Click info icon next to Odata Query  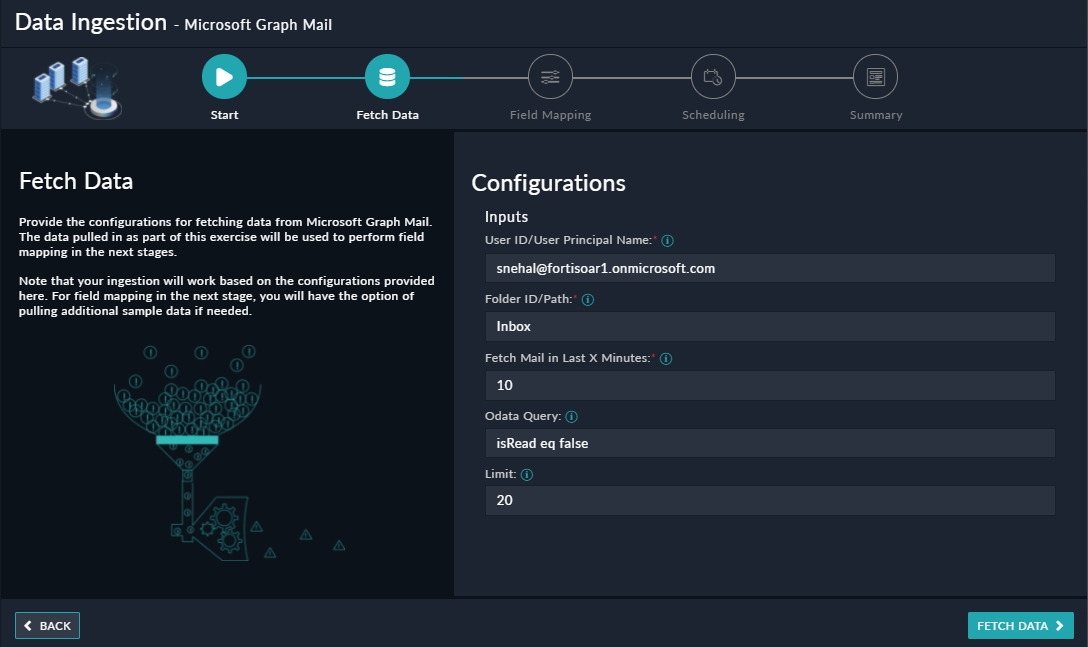(x=572, y=417)
